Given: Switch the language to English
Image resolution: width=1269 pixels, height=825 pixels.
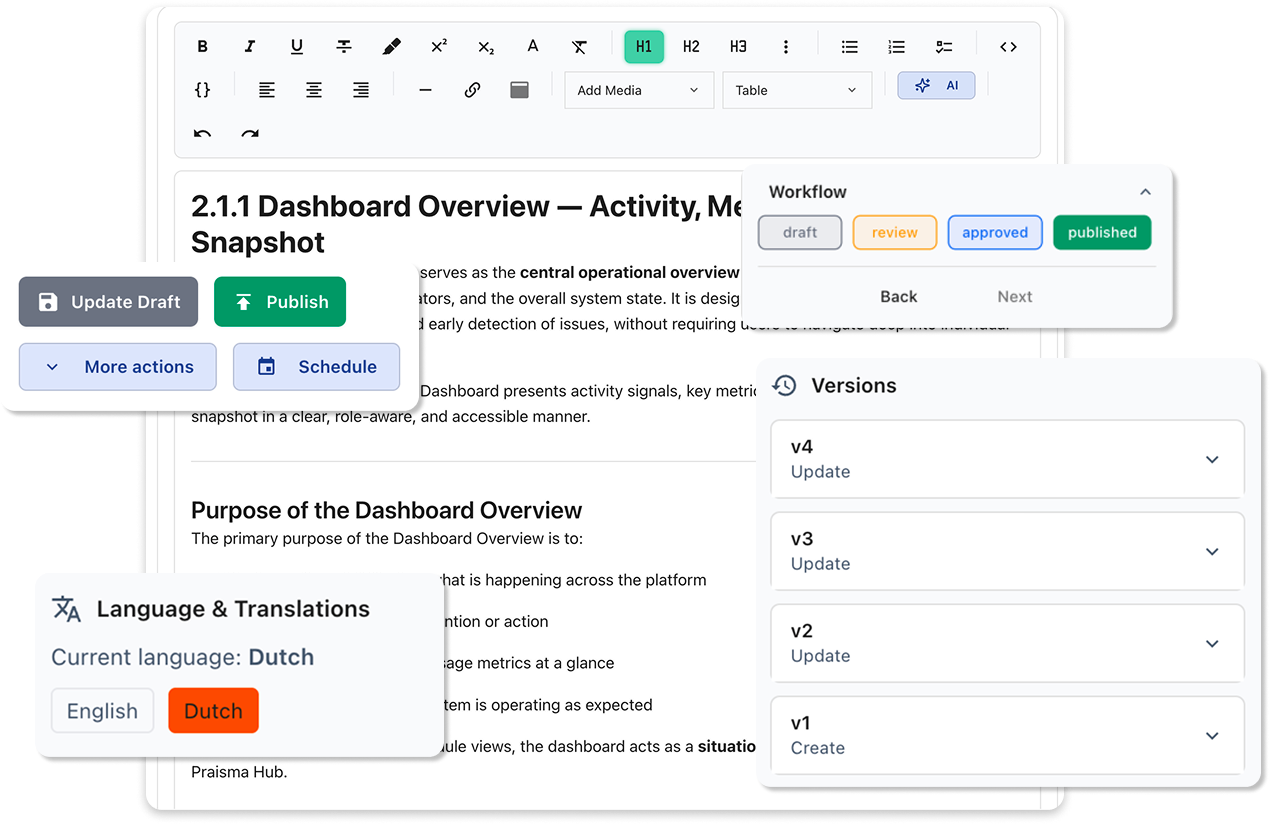Looking at the screenshot, I should click(102, 711).
